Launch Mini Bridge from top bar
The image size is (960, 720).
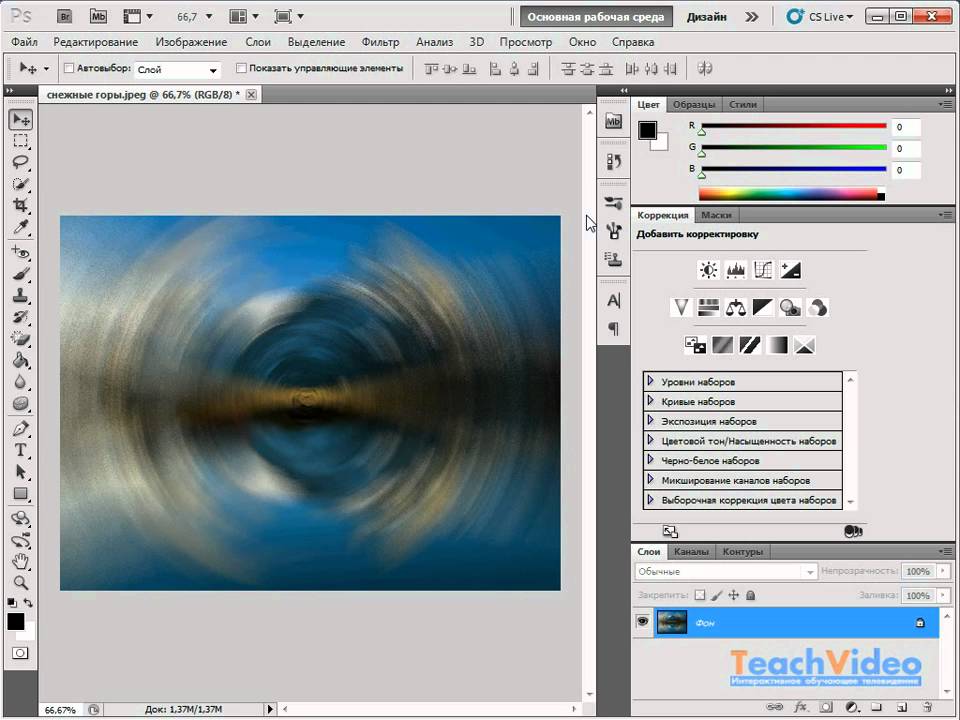(x=98, y=17)
